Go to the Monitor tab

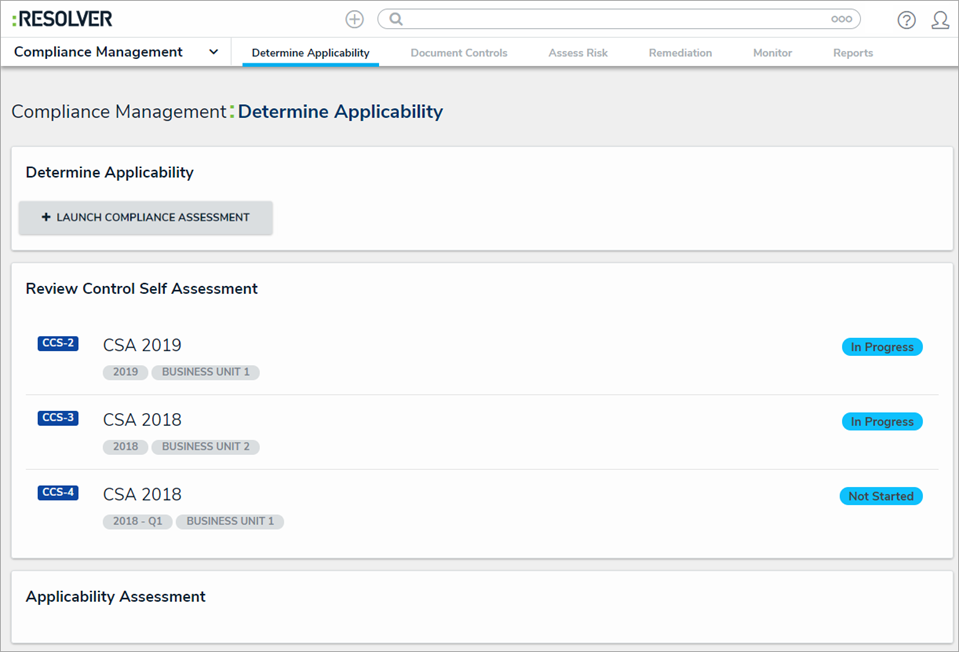point(772,53)
